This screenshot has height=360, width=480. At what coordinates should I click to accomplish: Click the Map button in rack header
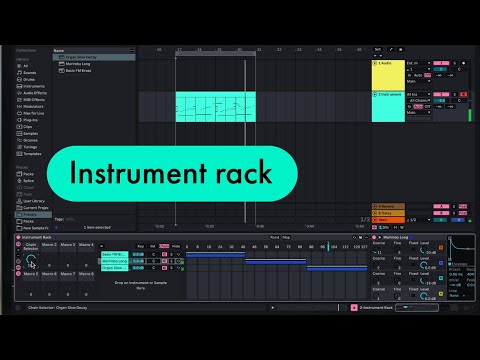(x=286, y=237)
